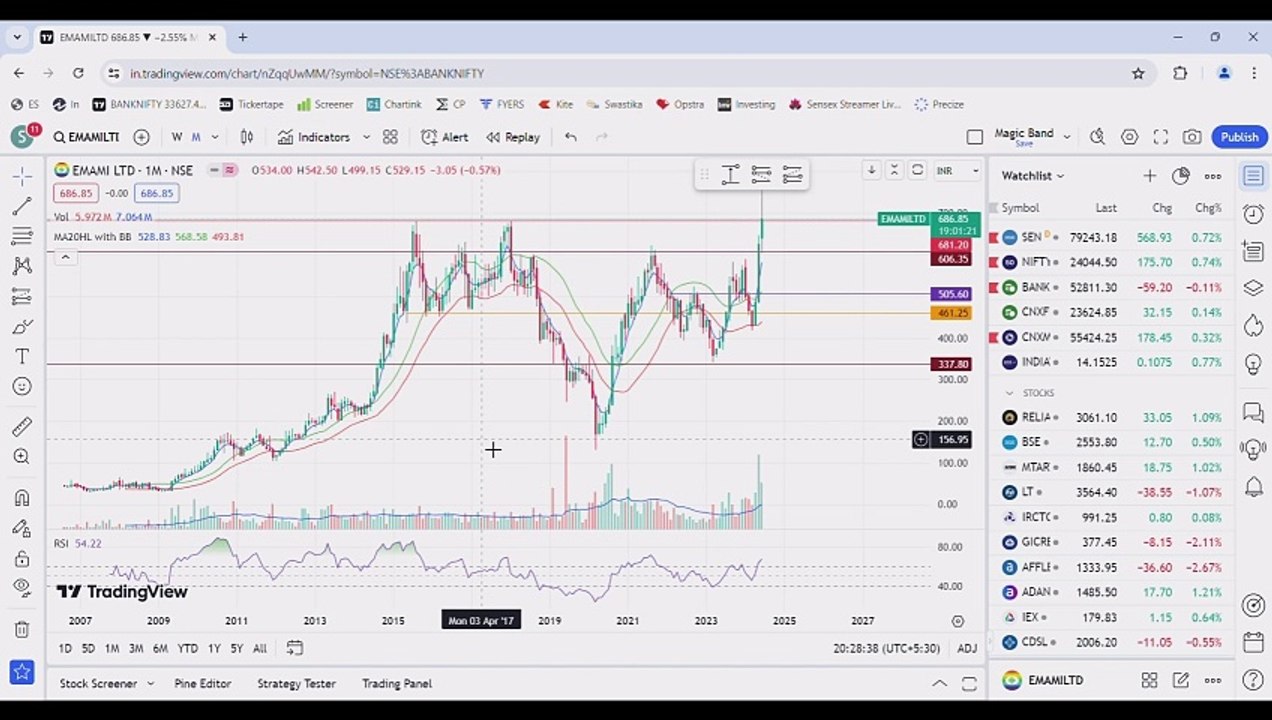Click the 337.80 dark red price label
The image size is (1272, 720).
pos(950,365)
